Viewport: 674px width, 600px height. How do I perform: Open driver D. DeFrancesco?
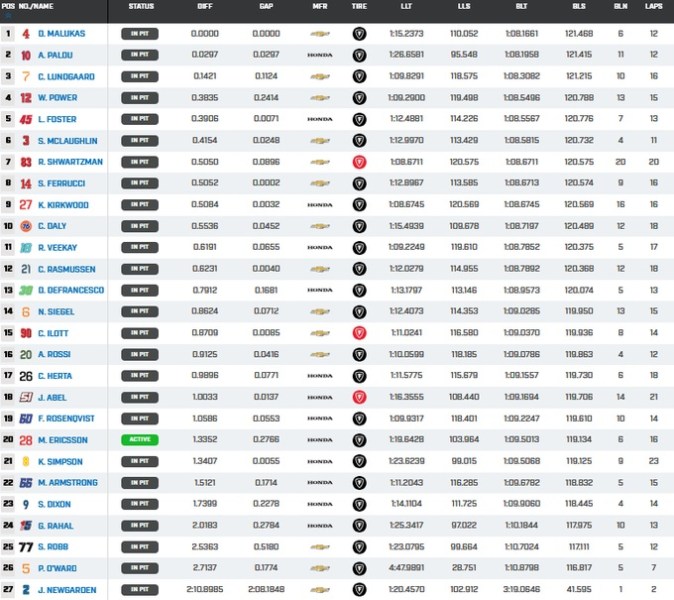pos(71,290)
